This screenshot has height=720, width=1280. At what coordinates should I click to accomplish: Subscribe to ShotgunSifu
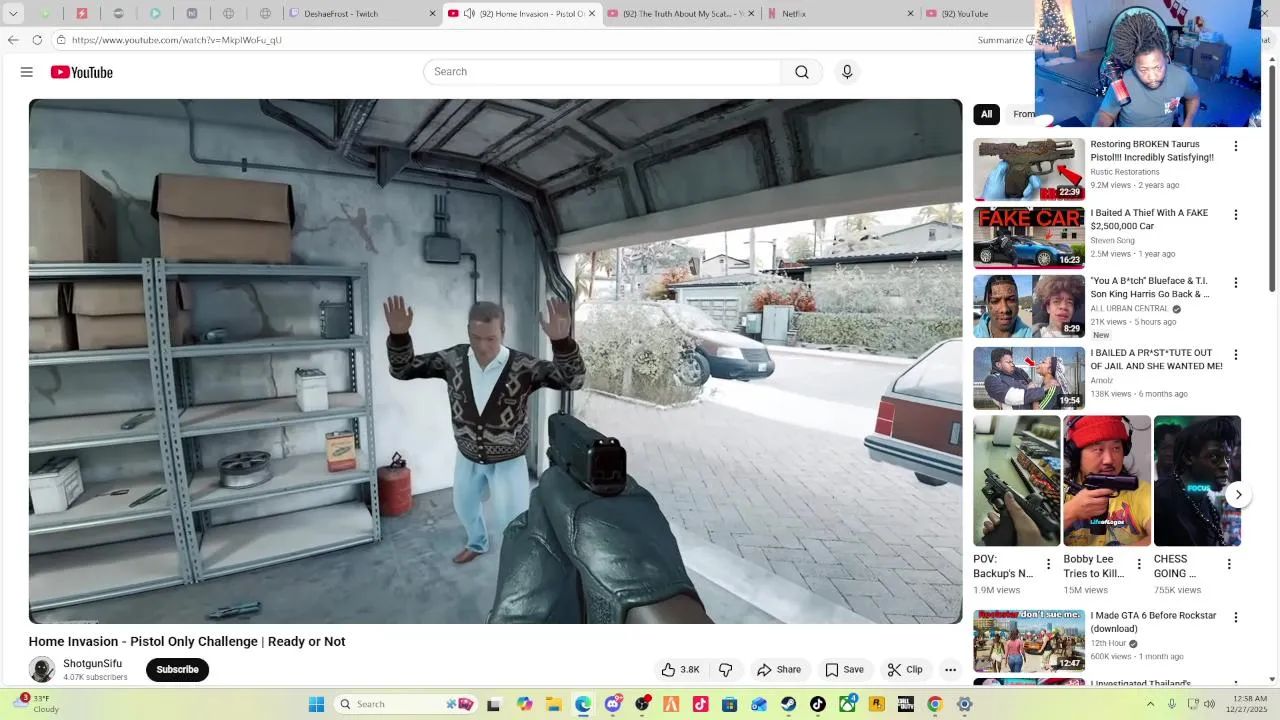(x=177, y=670)
